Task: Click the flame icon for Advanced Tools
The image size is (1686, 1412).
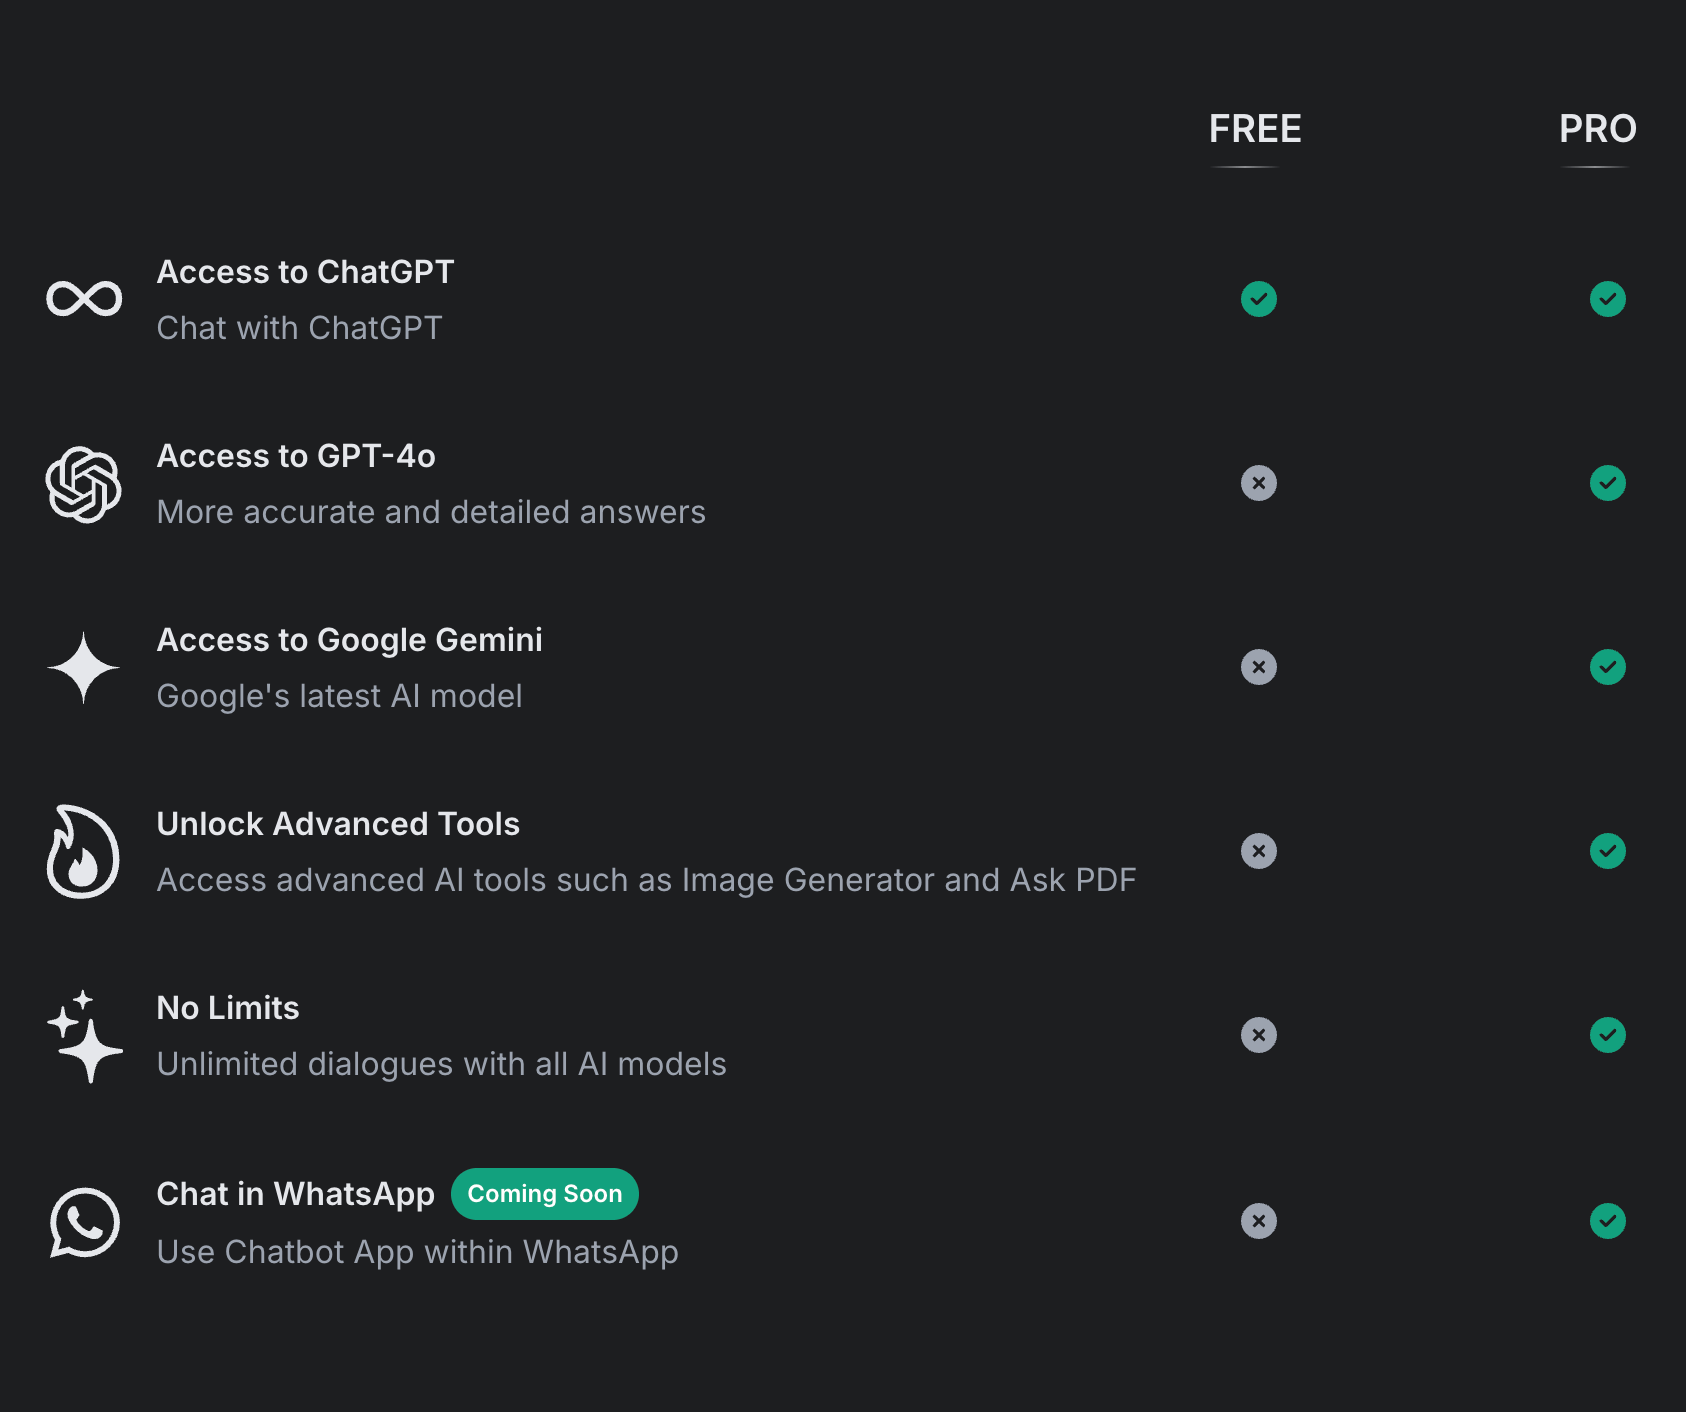Action: click(84, 851)
